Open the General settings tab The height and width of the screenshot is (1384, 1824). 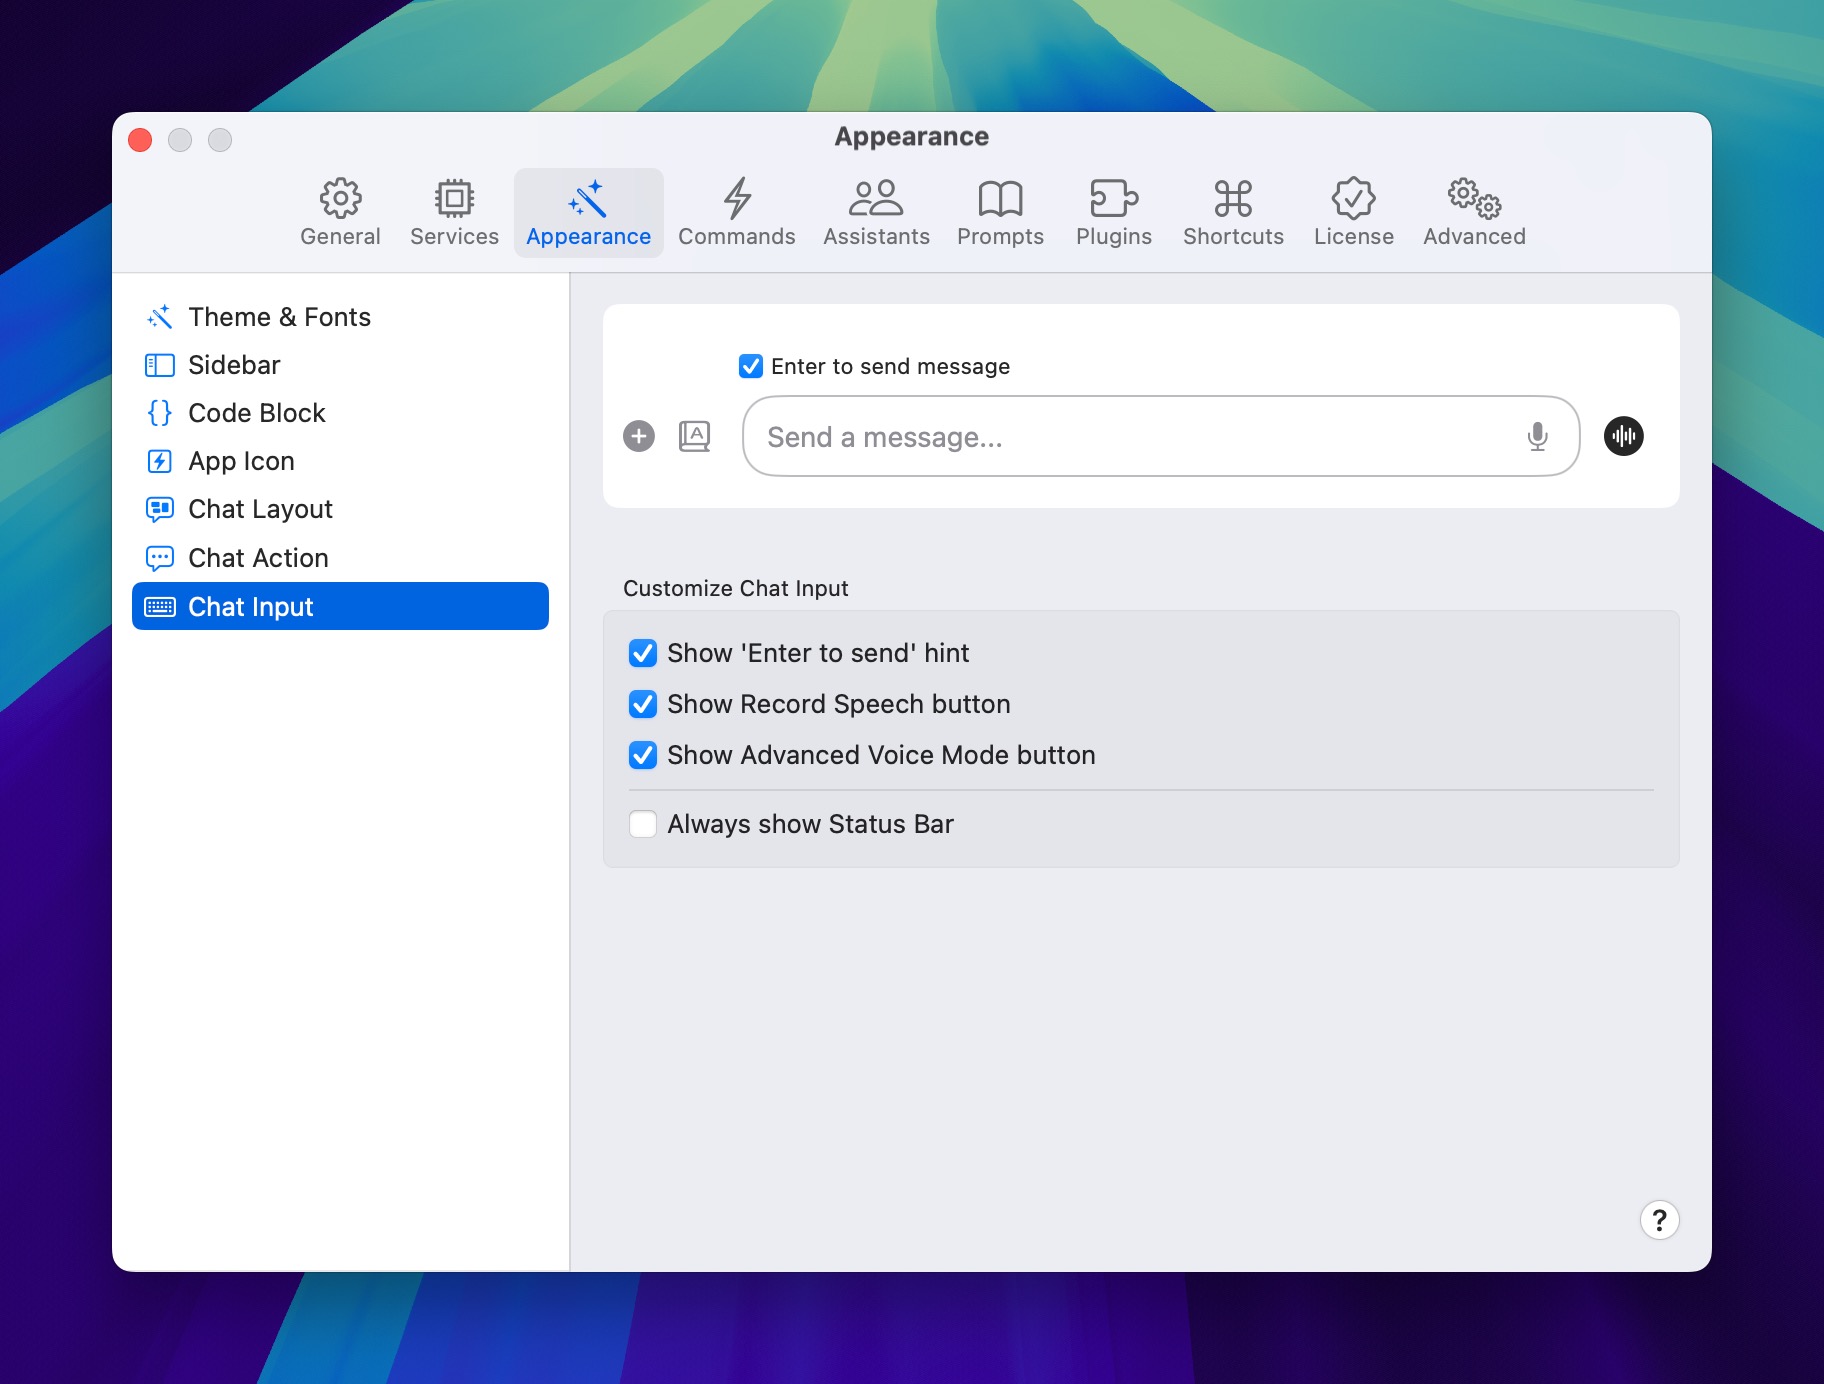click(340, 212)
